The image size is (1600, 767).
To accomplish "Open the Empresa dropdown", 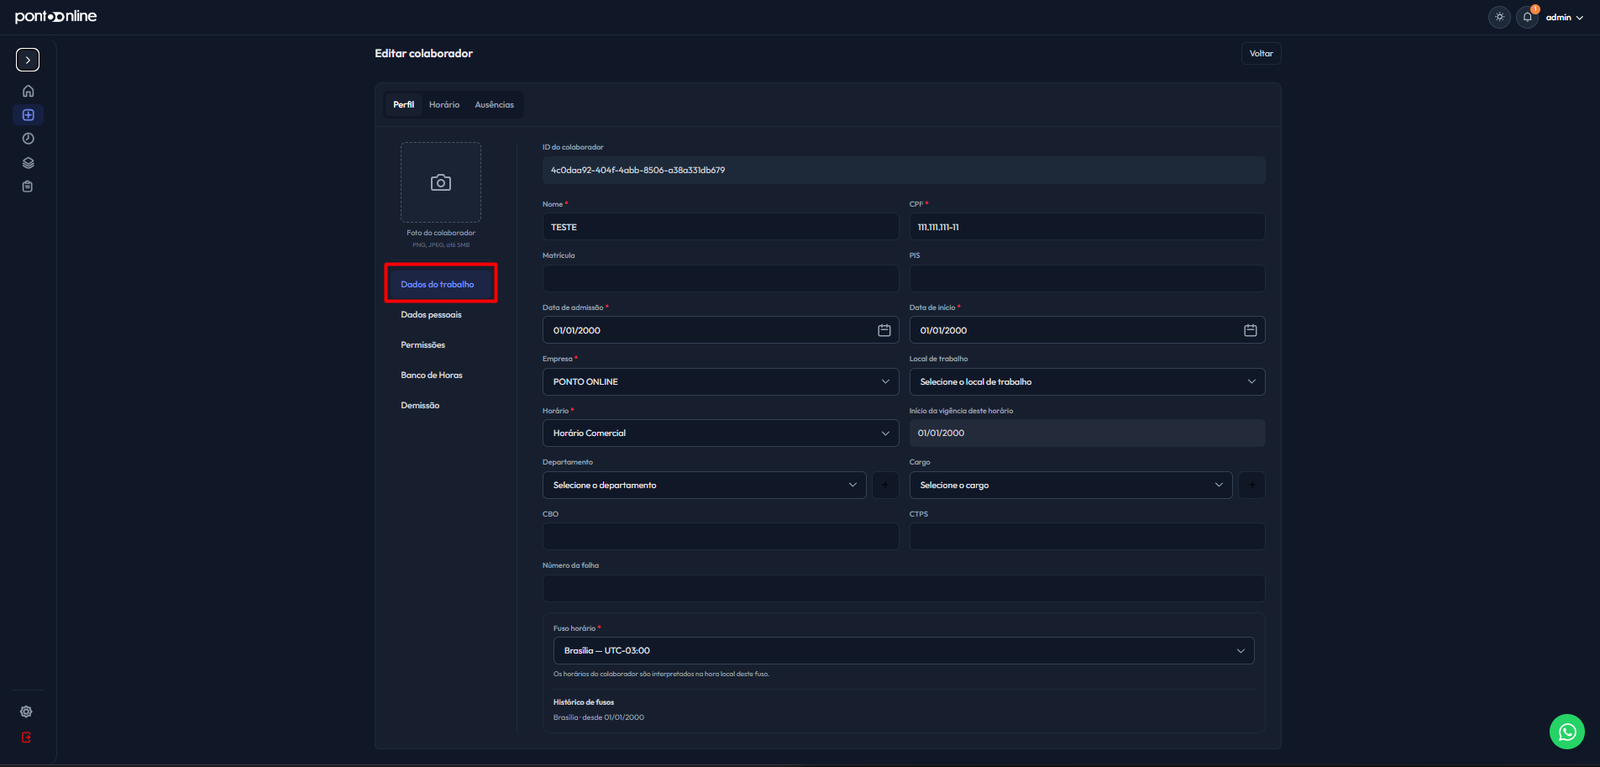I will (721, 382).
